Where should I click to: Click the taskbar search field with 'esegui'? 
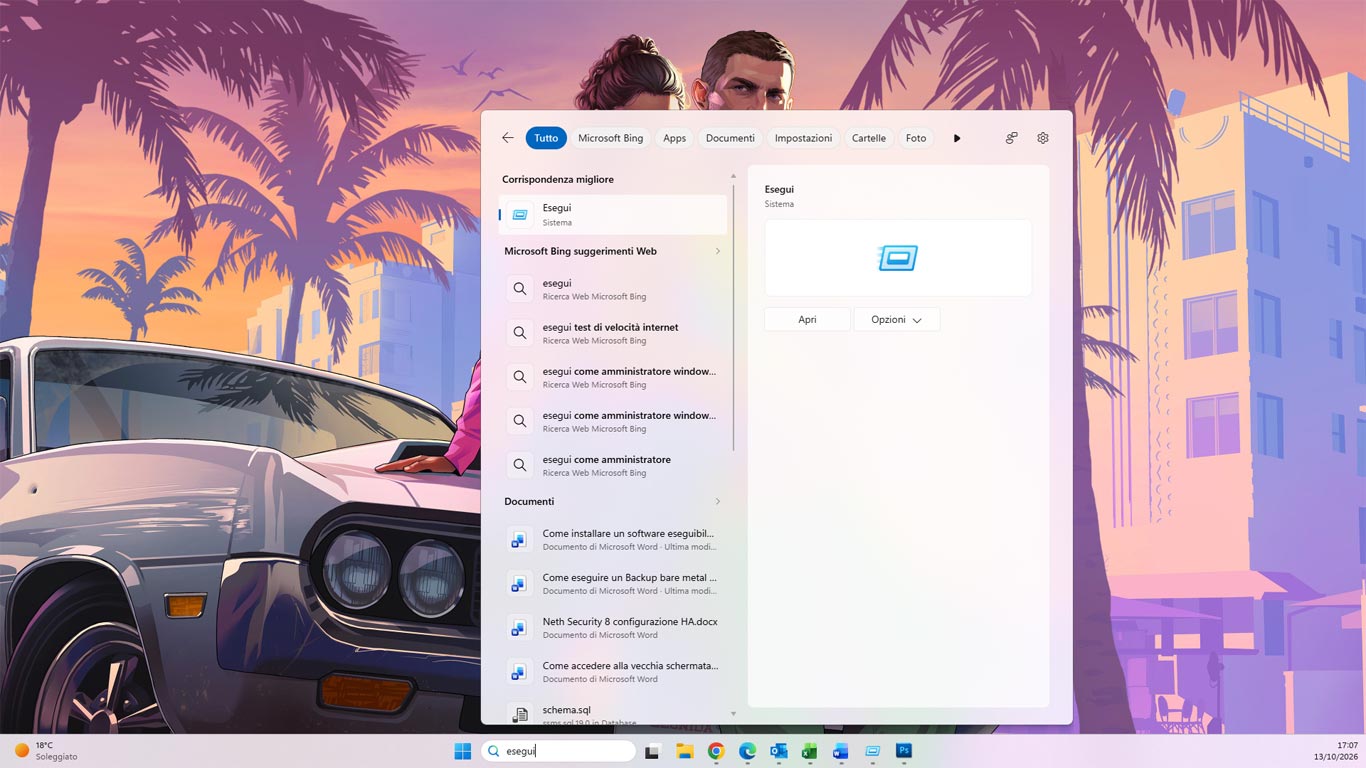click(x=558, y=751)
